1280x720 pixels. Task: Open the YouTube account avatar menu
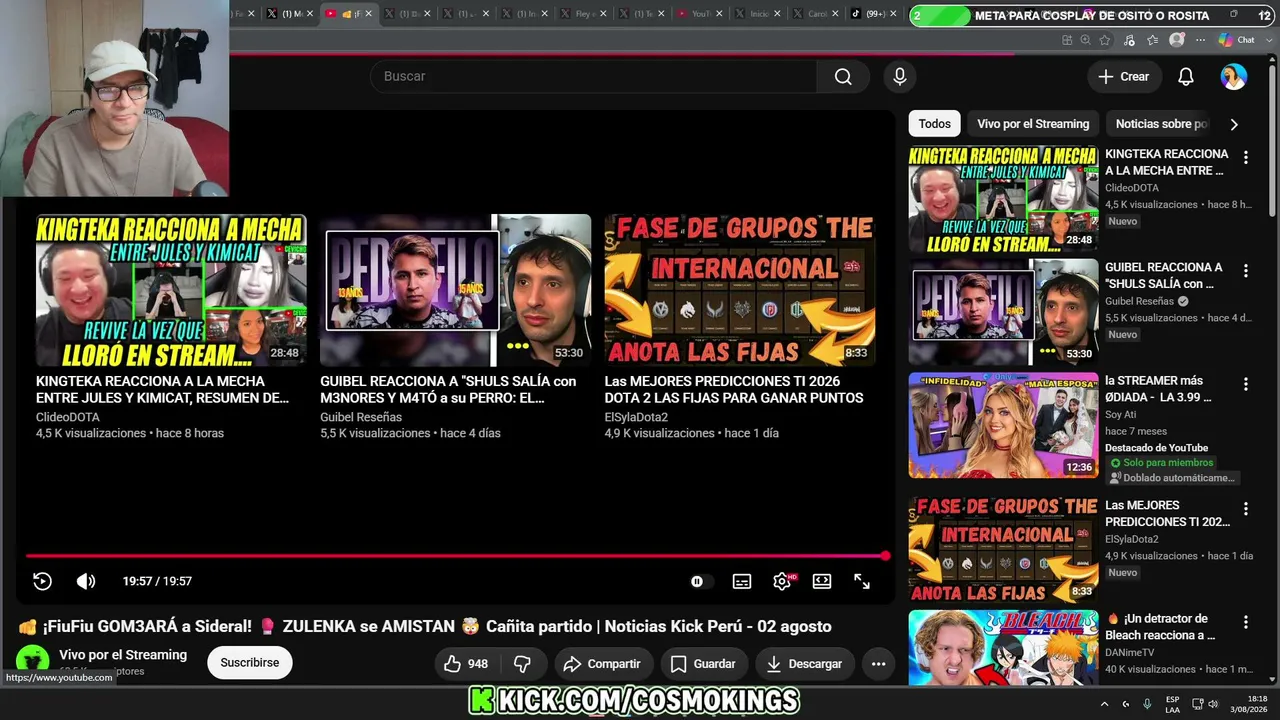pos(1234,77)
